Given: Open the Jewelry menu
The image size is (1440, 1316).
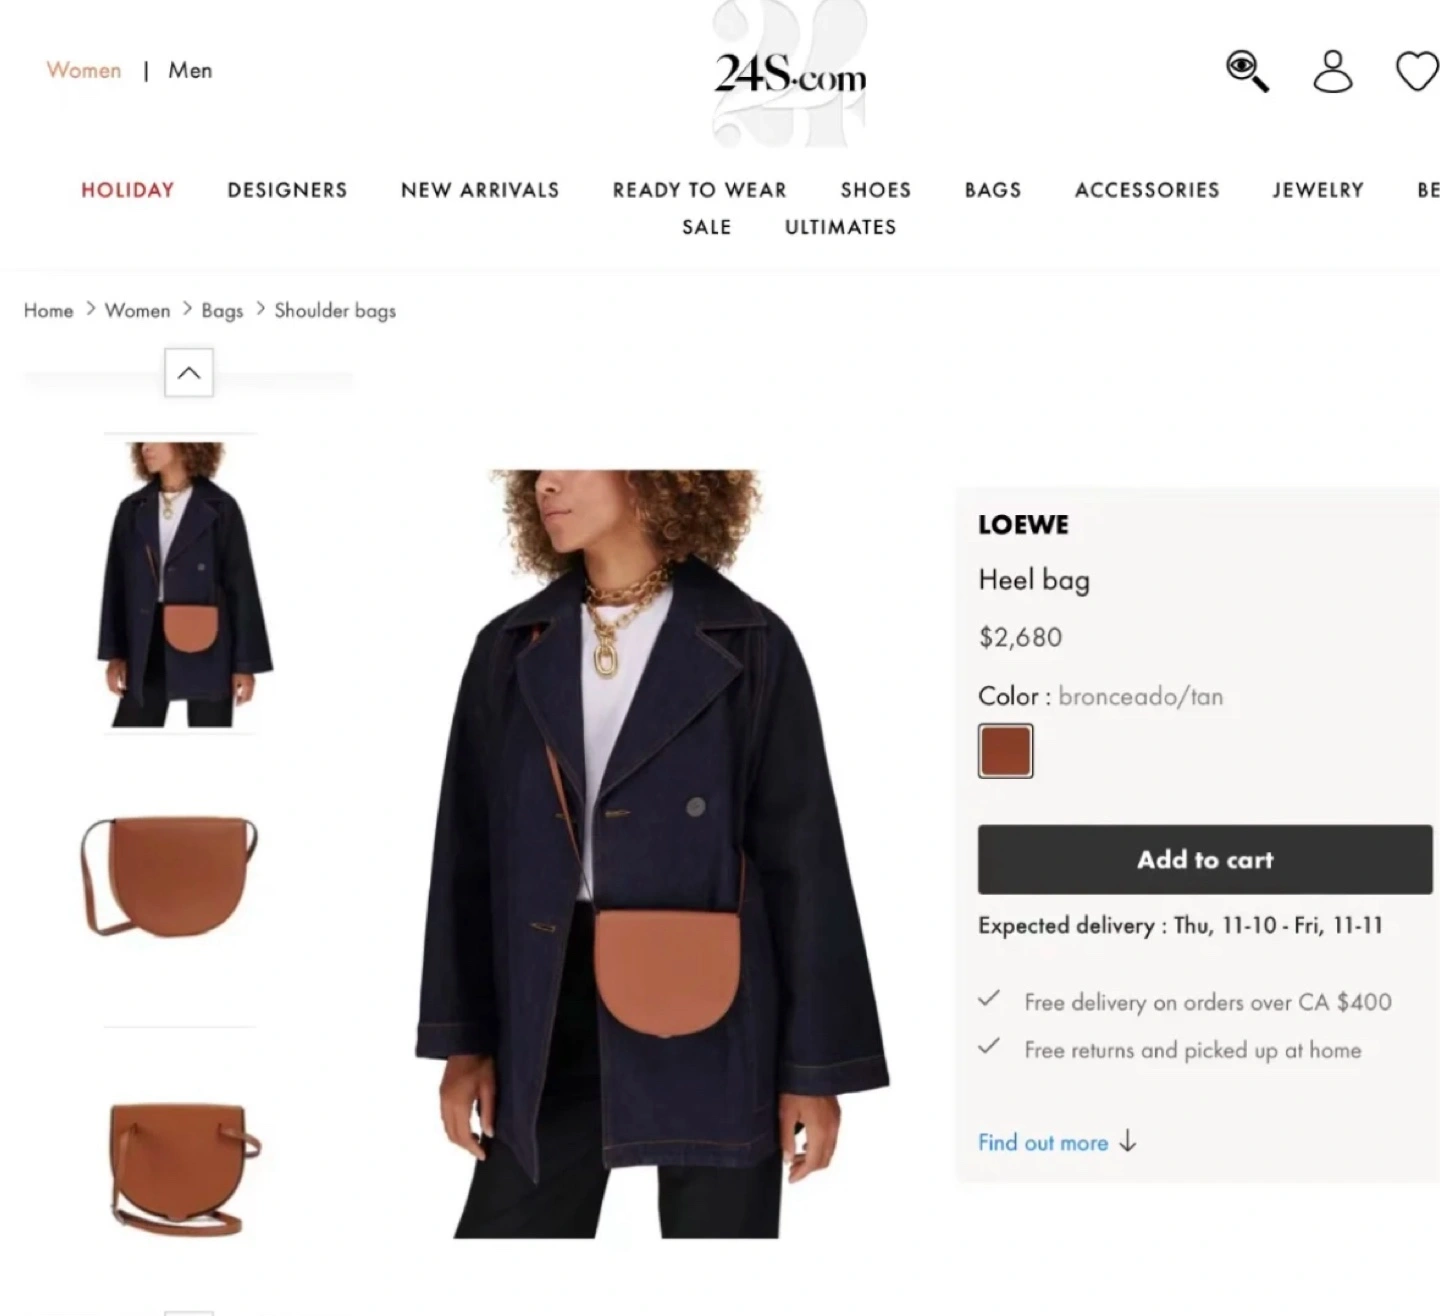Looking at the screenshot, I should pos(1318,189).
